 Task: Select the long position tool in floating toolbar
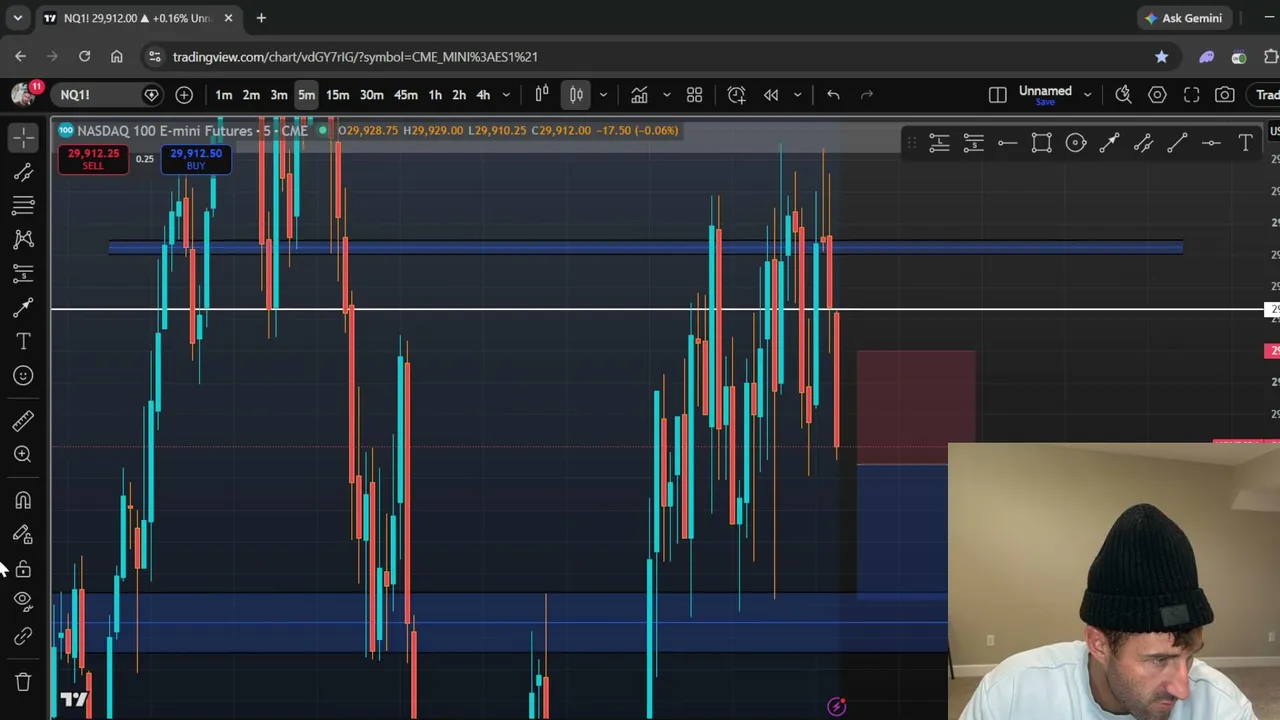click(x=939, y=143)
